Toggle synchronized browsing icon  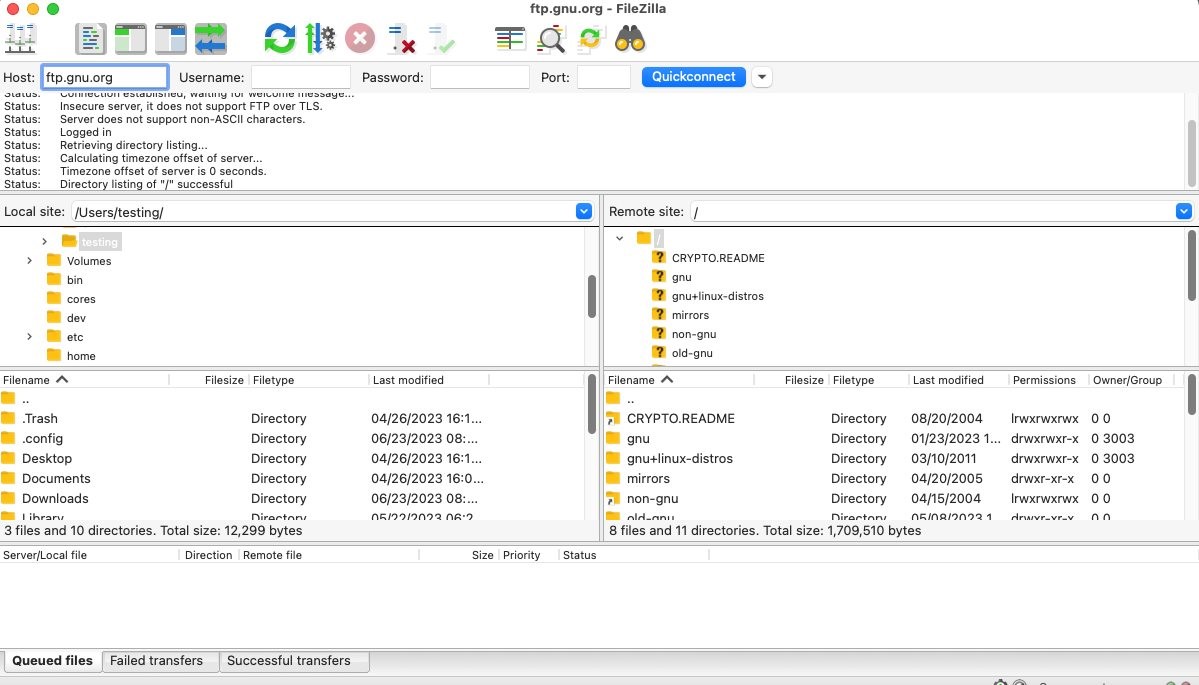click(590, 39)
